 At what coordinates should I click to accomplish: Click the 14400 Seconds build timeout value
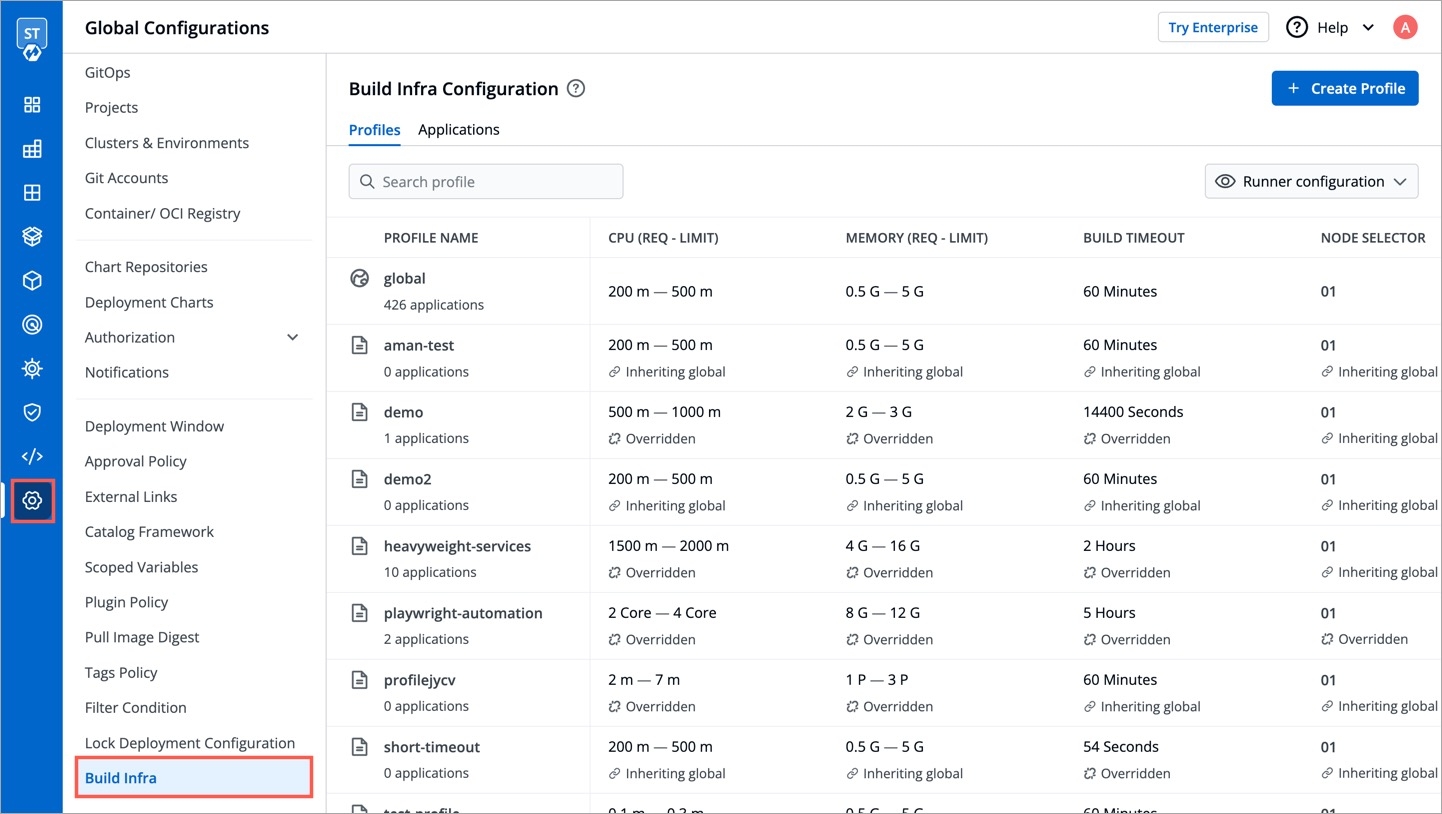pos(1133,412)
